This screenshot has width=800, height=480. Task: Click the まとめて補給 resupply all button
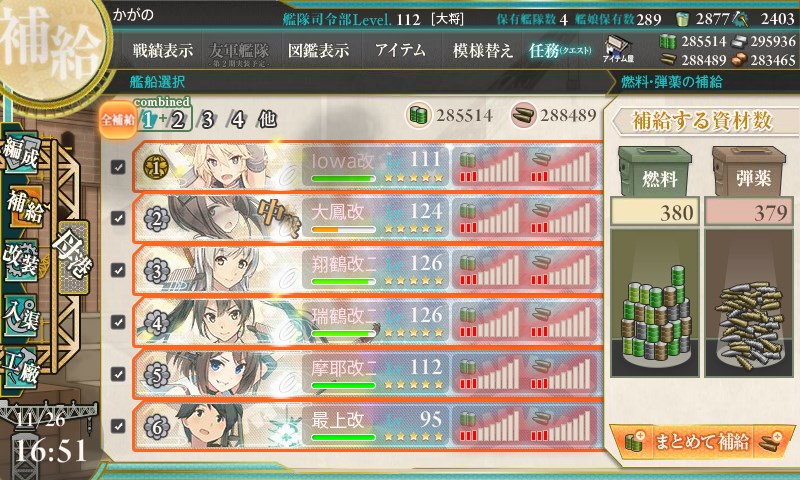pyautogui.click(x=702, y=441)
